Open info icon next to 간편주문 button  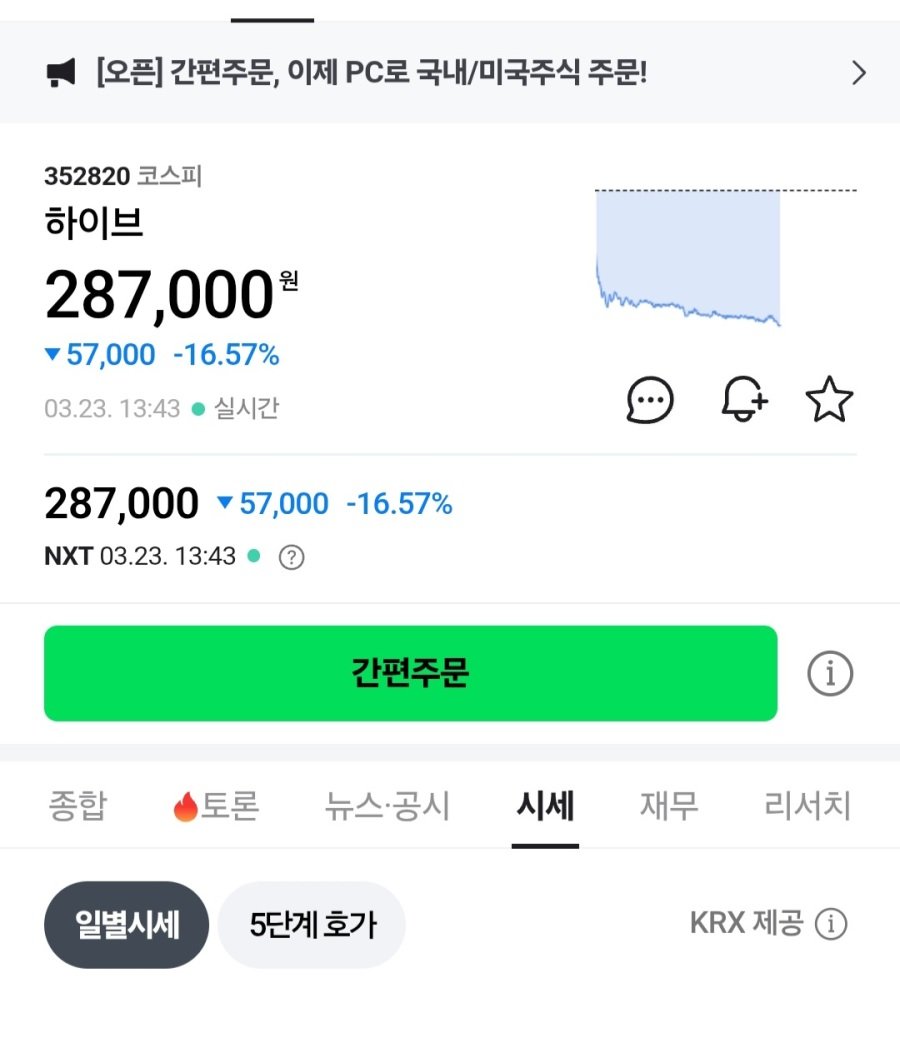(x=830, y=675)
